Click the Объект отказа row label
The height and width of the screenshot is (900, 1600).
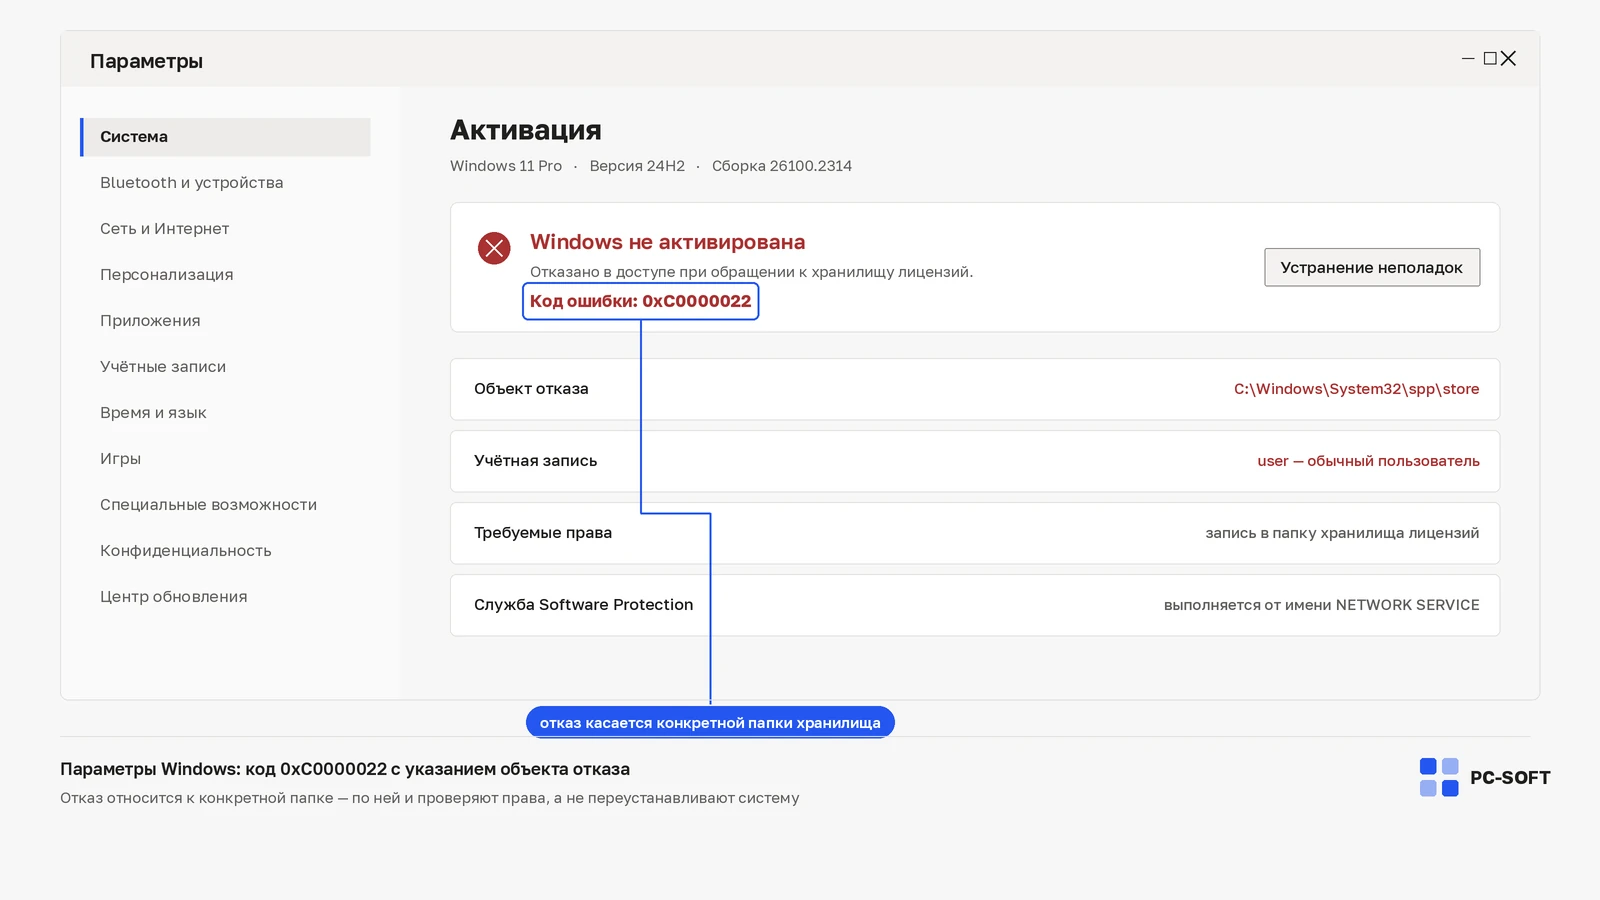coord(531,389)
